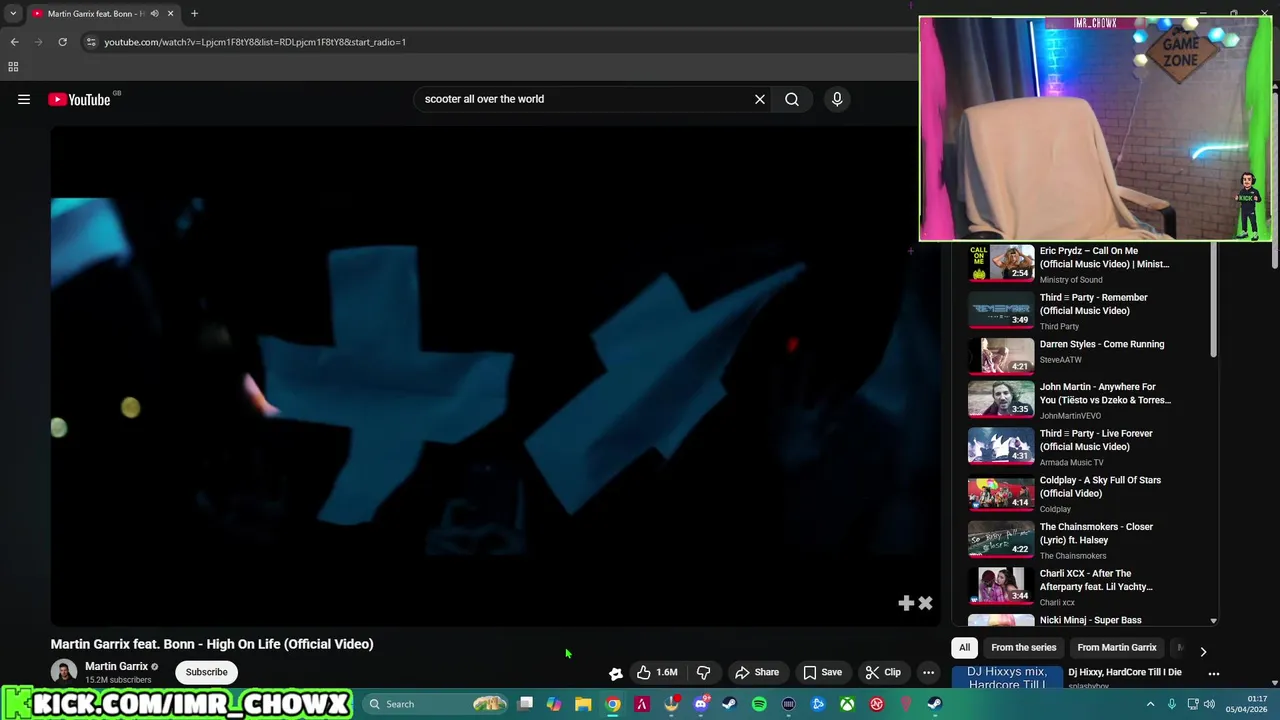
Task: Open Dj Hixxy video options menu
Action: pos(1213,674)
